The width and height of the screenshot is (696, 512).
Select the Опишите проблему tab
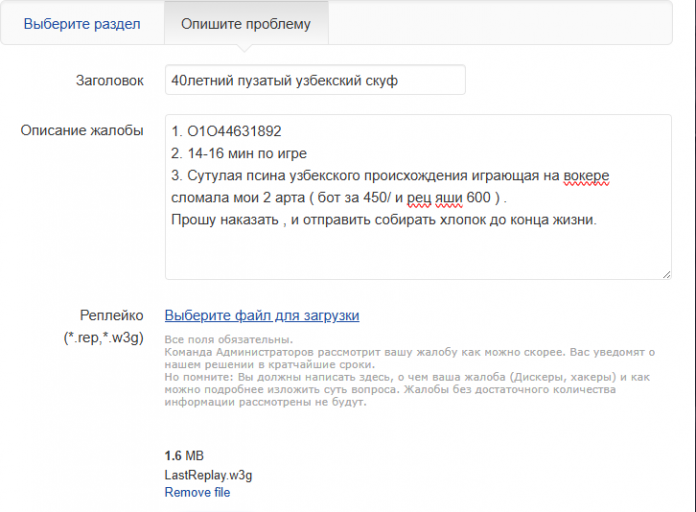coord(246,24)
